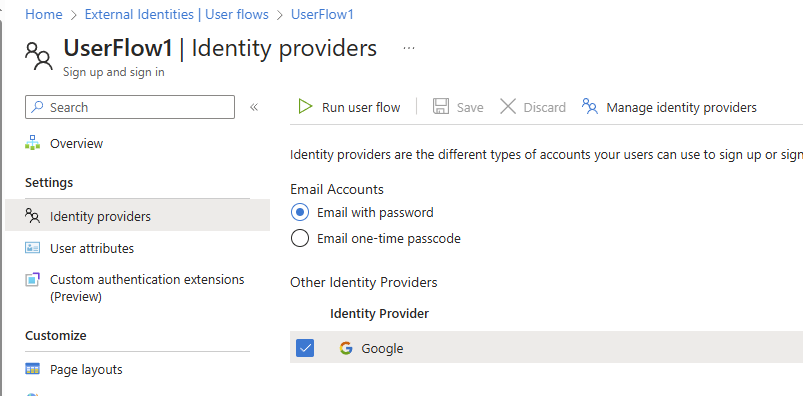Click the Run user flow play icon
The width and height of the screenshot is (803, 396).
point(305,107)
